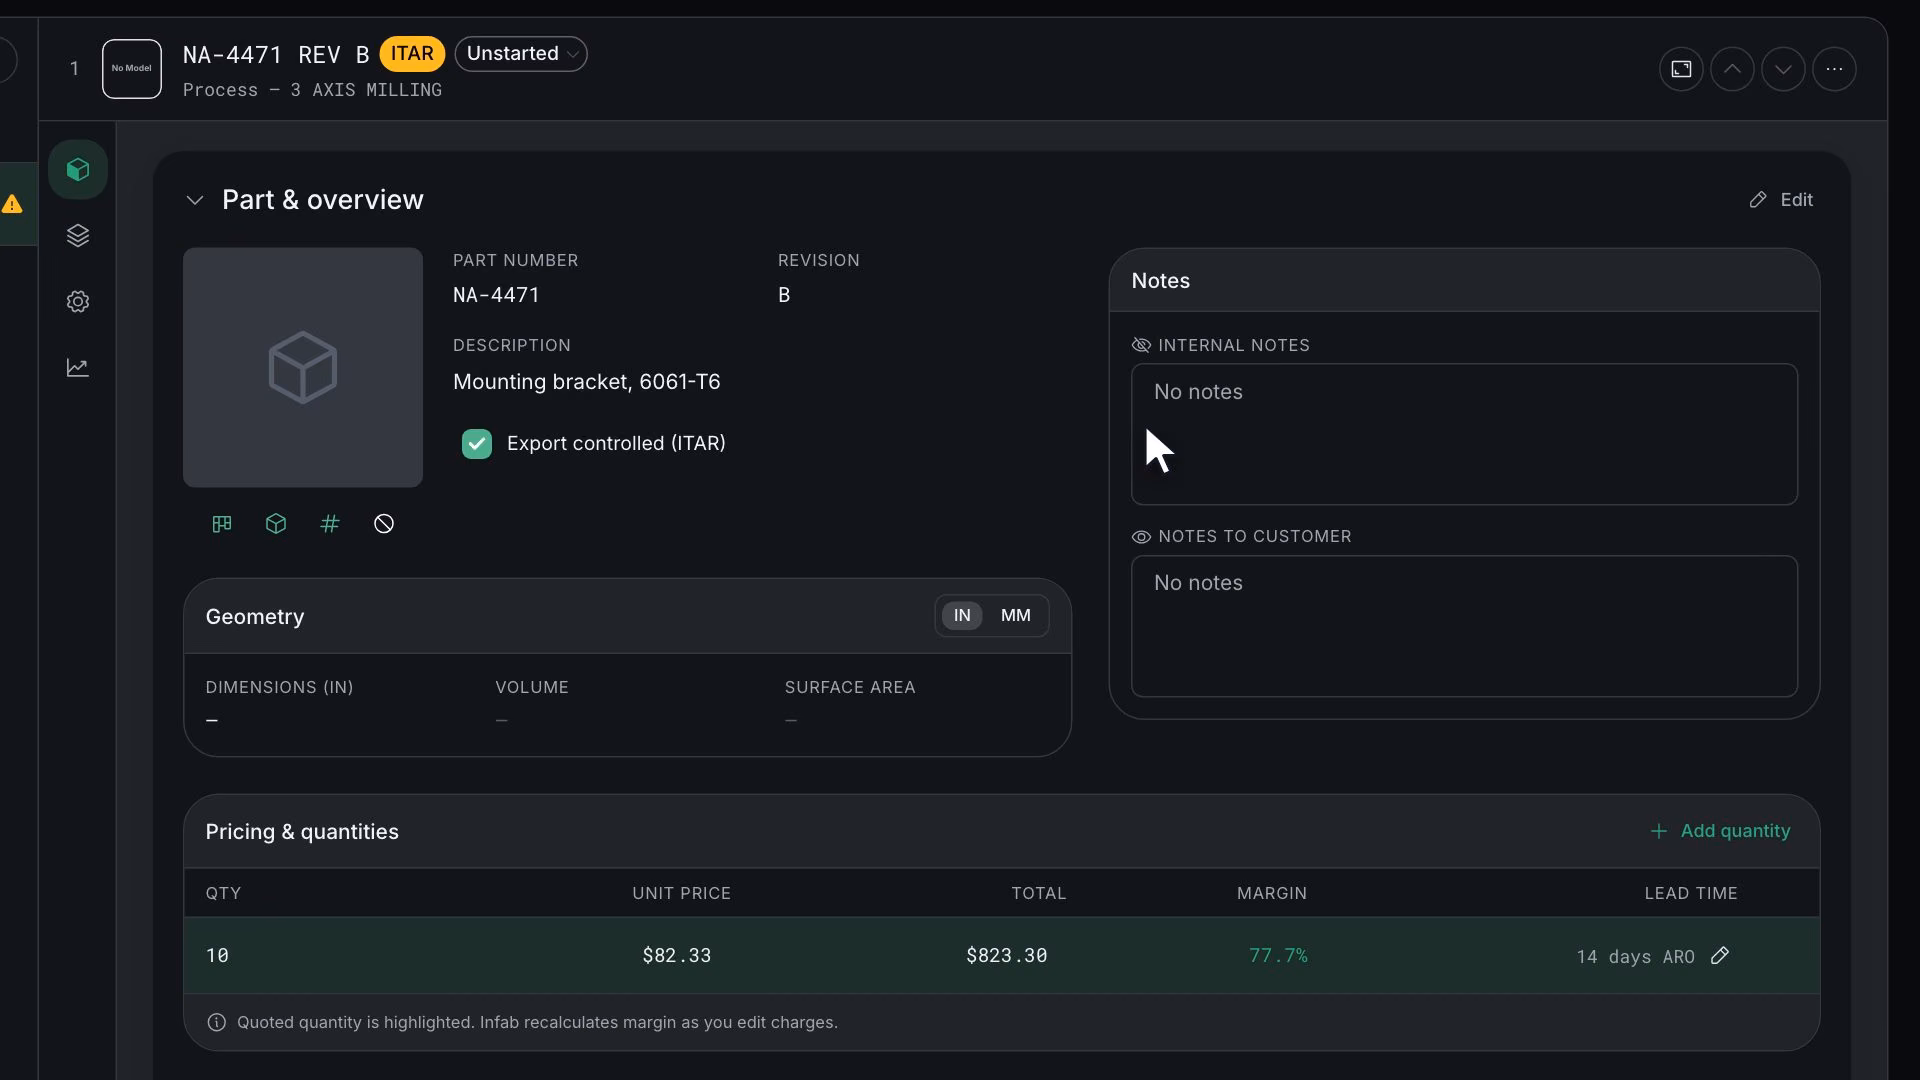
Task: Click the eye icon by Notes to Customer
Action: (1141, 537)
